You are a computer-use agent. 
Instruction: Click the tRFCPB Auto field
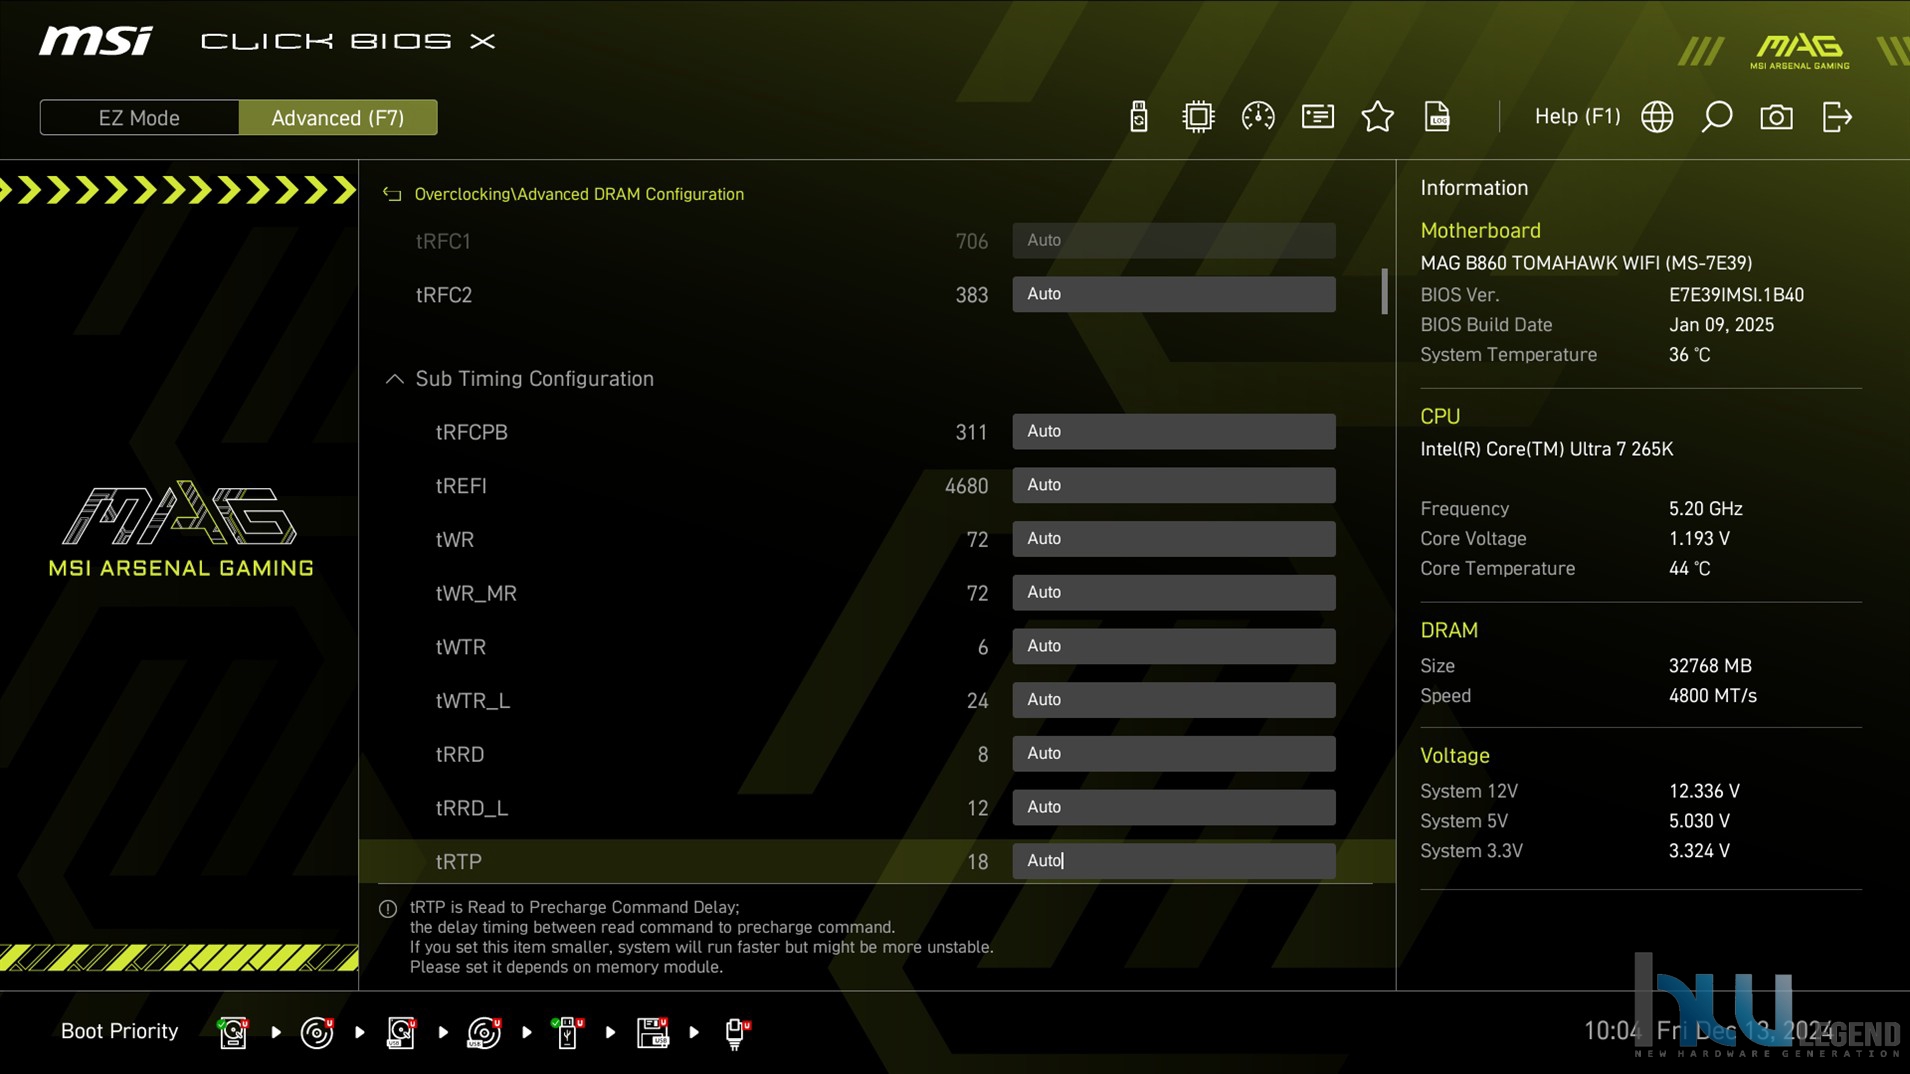click(1173, 431)
